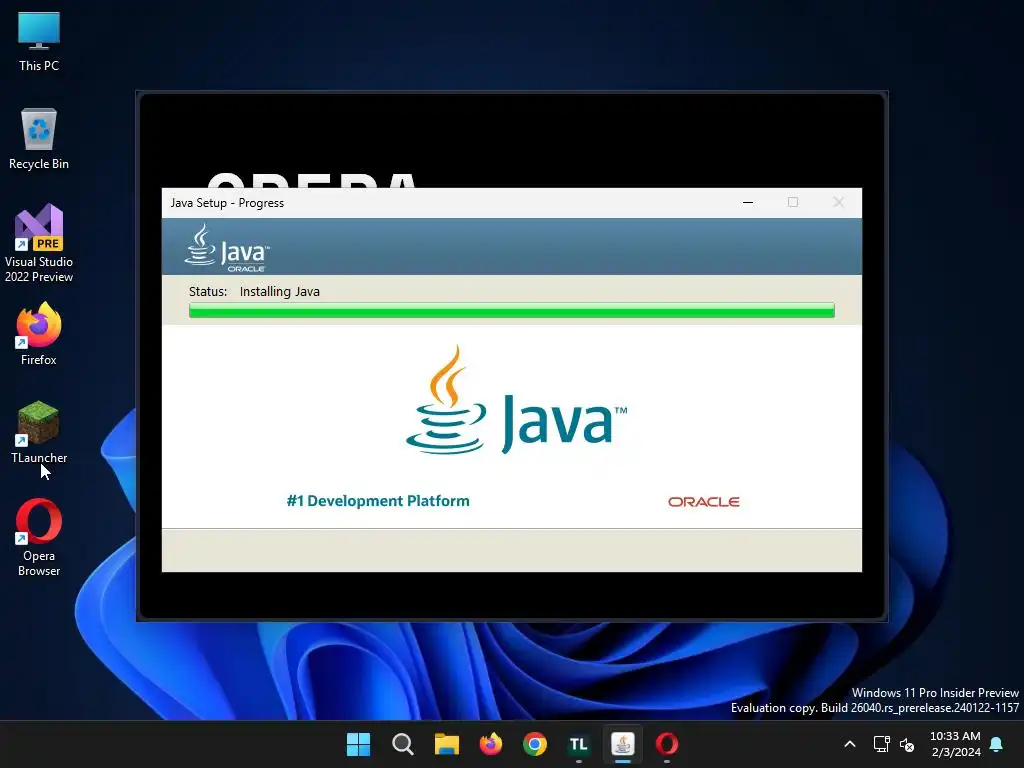Switch to Opera in the taskbar
Image resolution: width=1024 pixels, height=768 pixels.
coord(667,744)
